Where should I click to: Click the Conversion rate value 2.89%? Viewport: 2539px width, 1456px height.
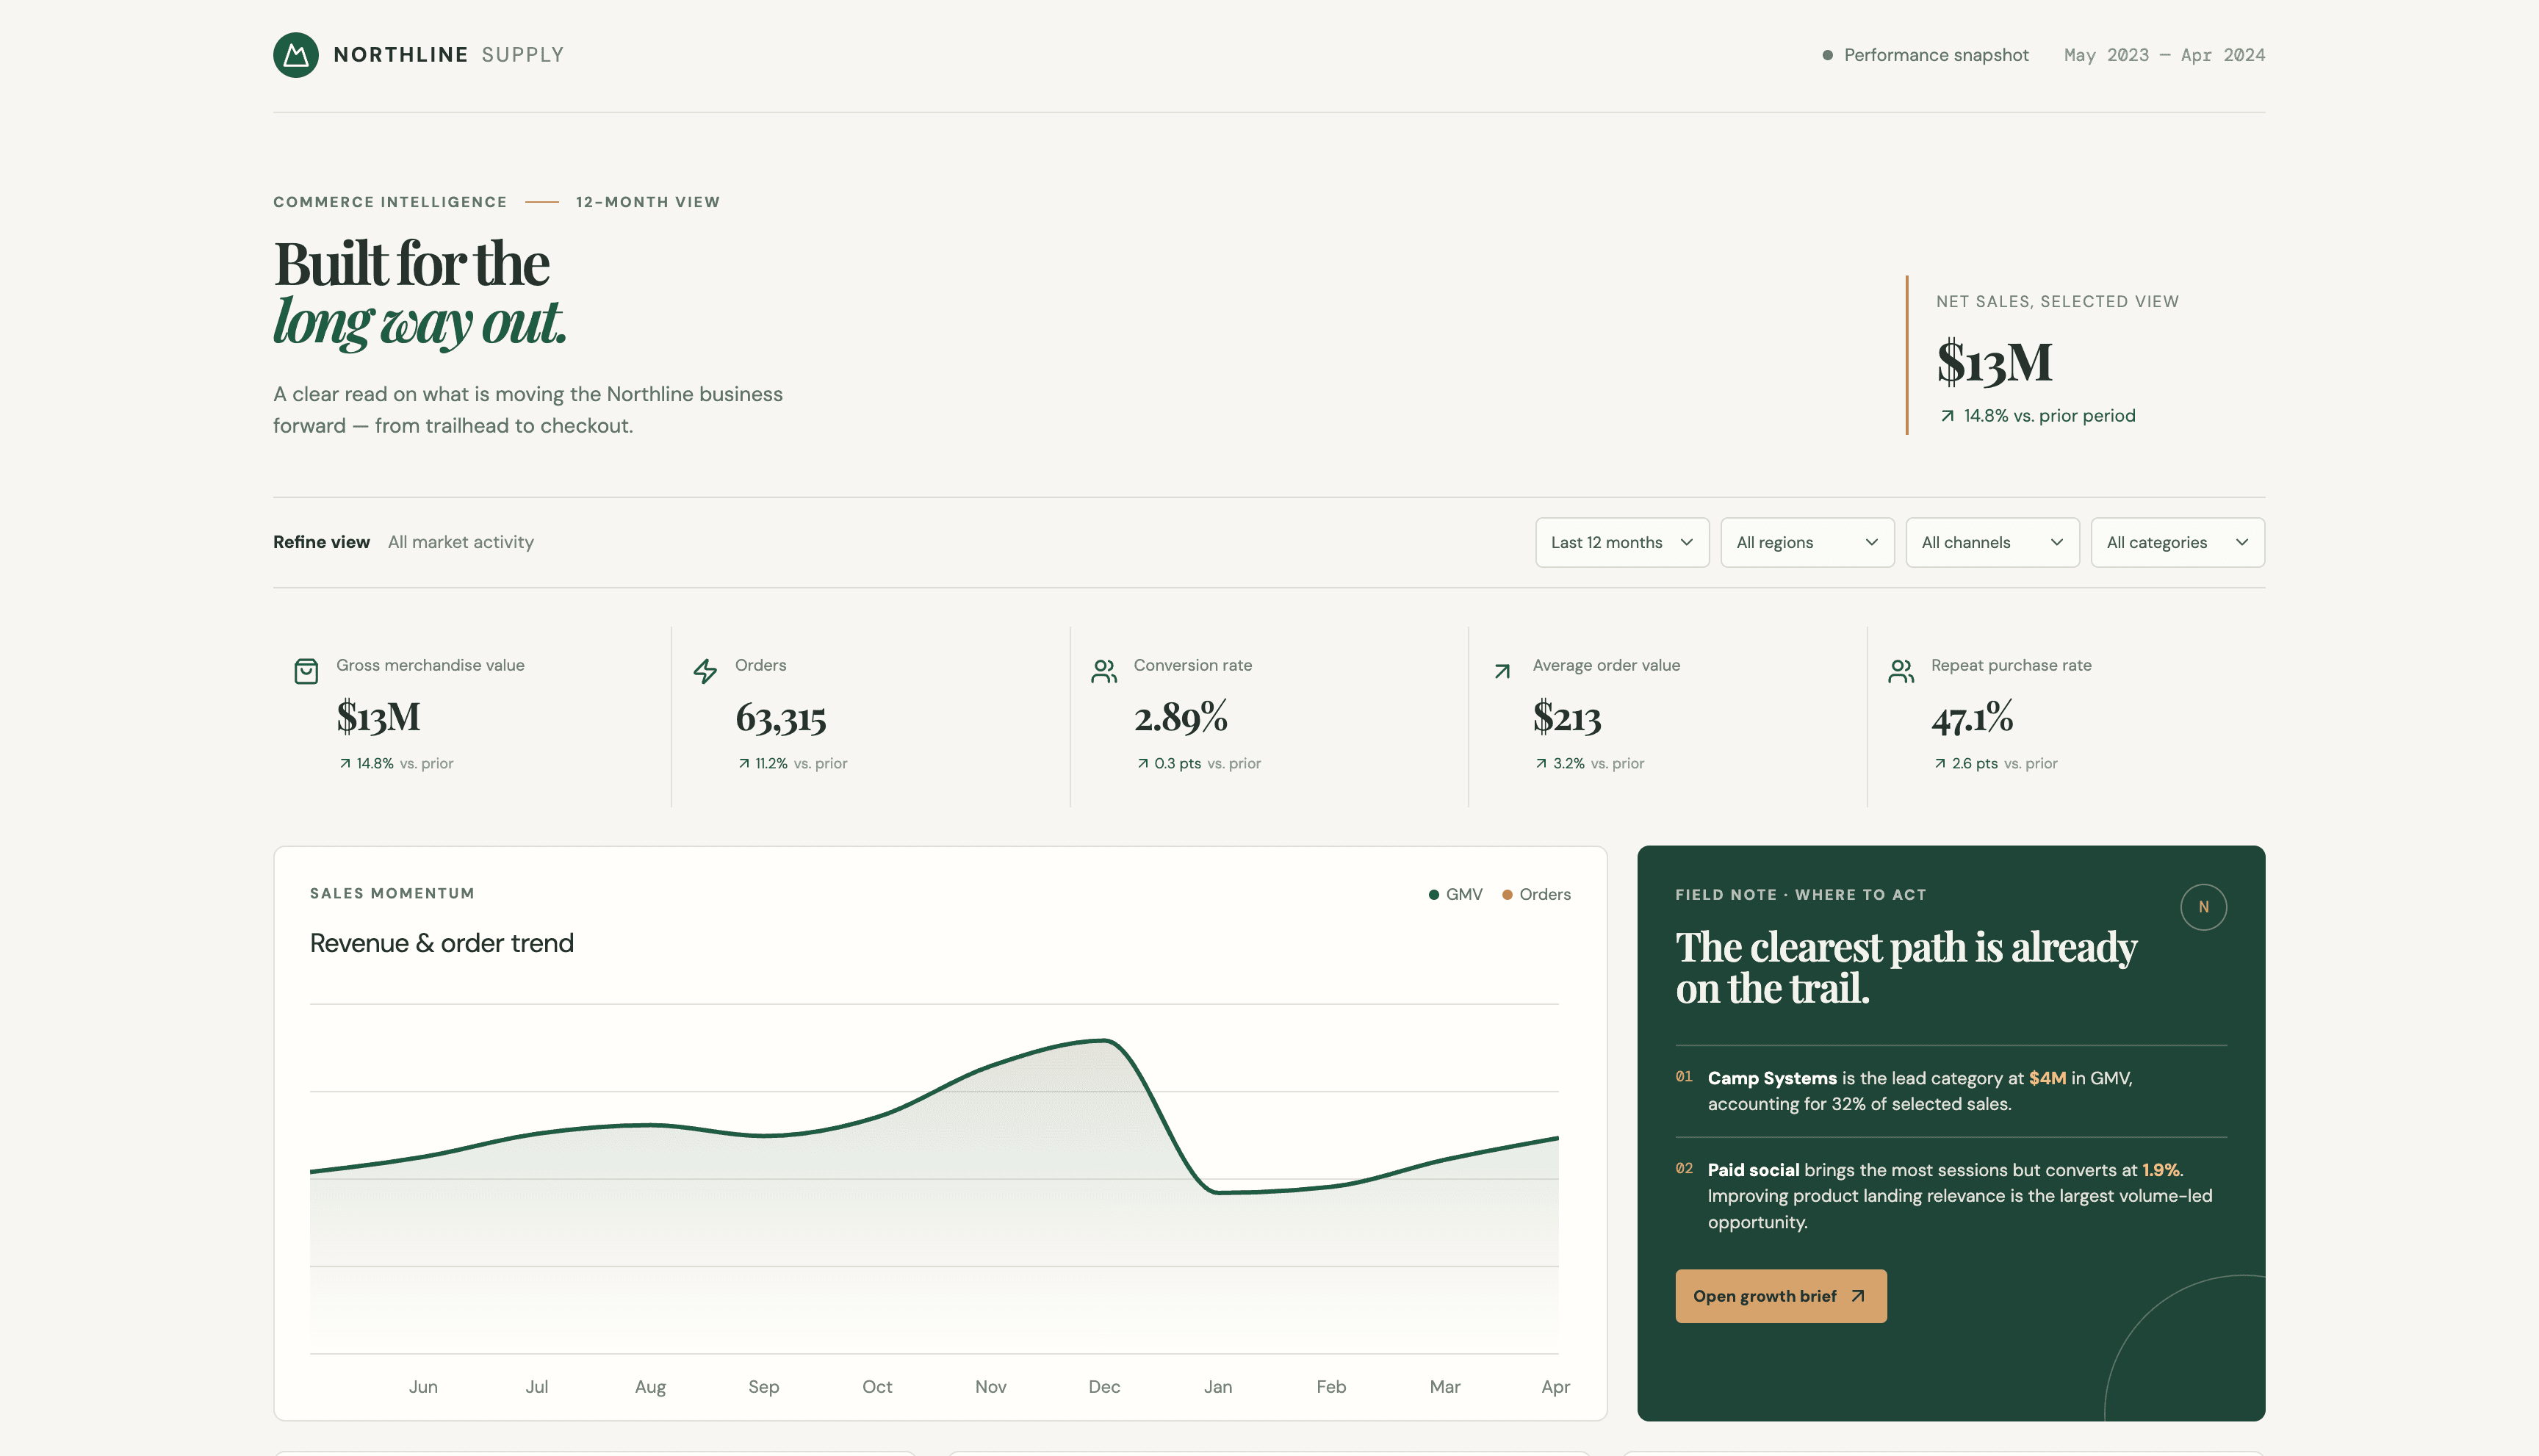1180,717
